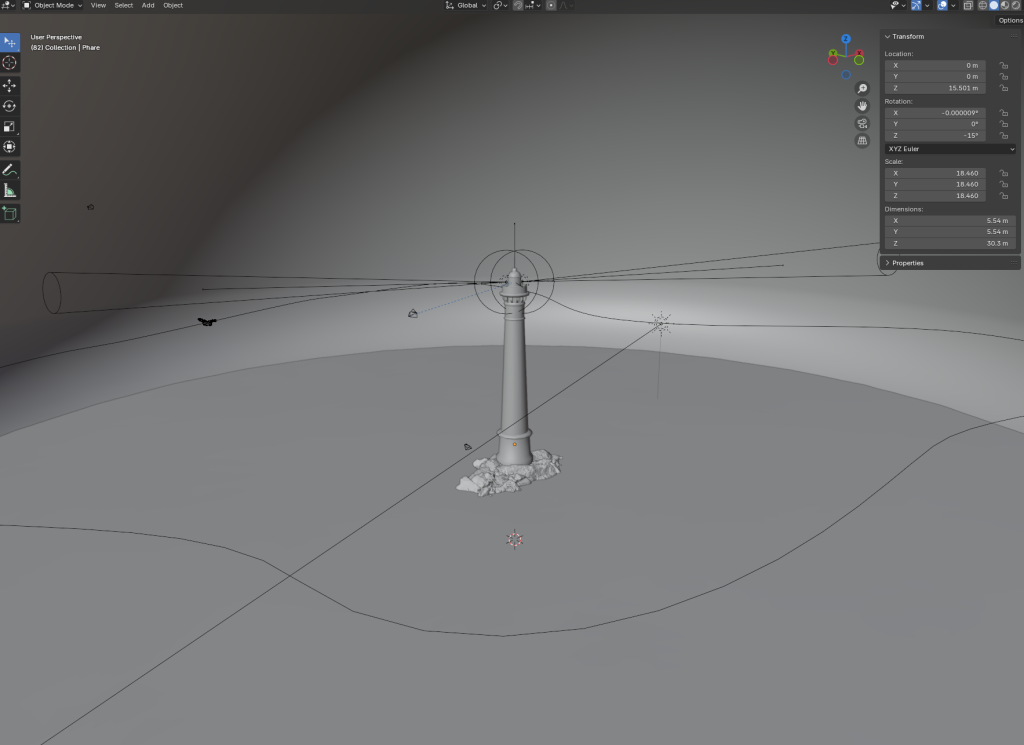Screen dimensions: 1024x745
Task: Open the XYZ Euler rotation mode dropdown
Action: pyautogui.click(x=950, y=149)
